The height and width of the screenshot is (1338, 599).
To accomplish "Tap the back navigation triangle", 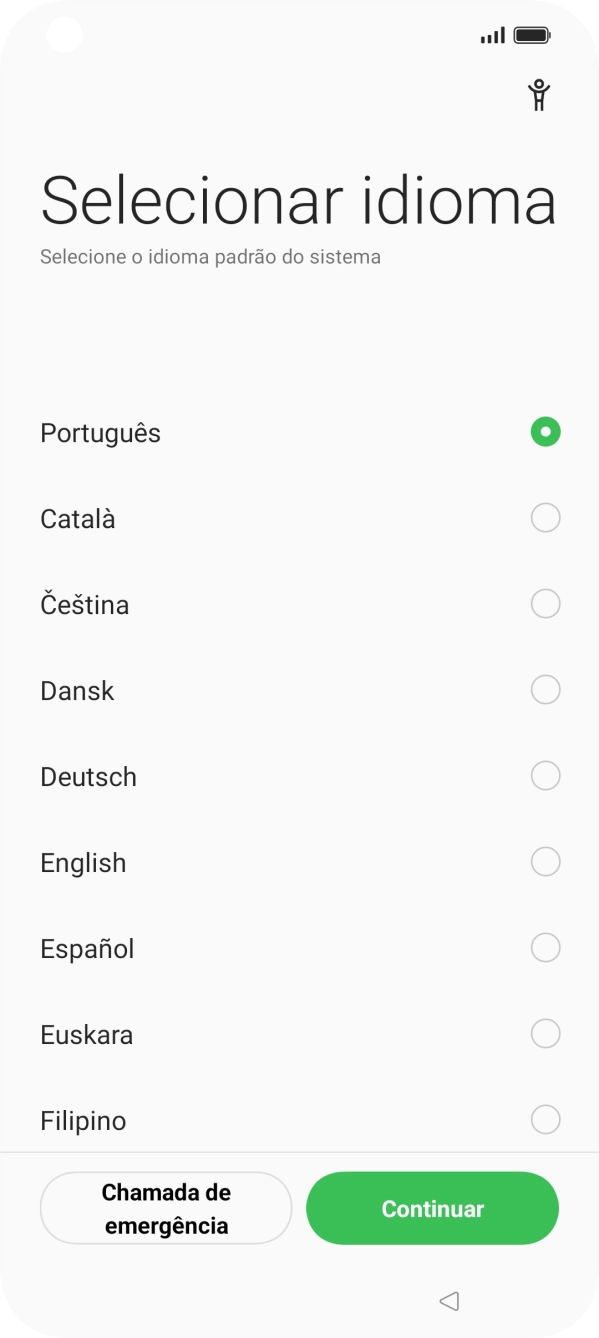I will click(449, 1301).
